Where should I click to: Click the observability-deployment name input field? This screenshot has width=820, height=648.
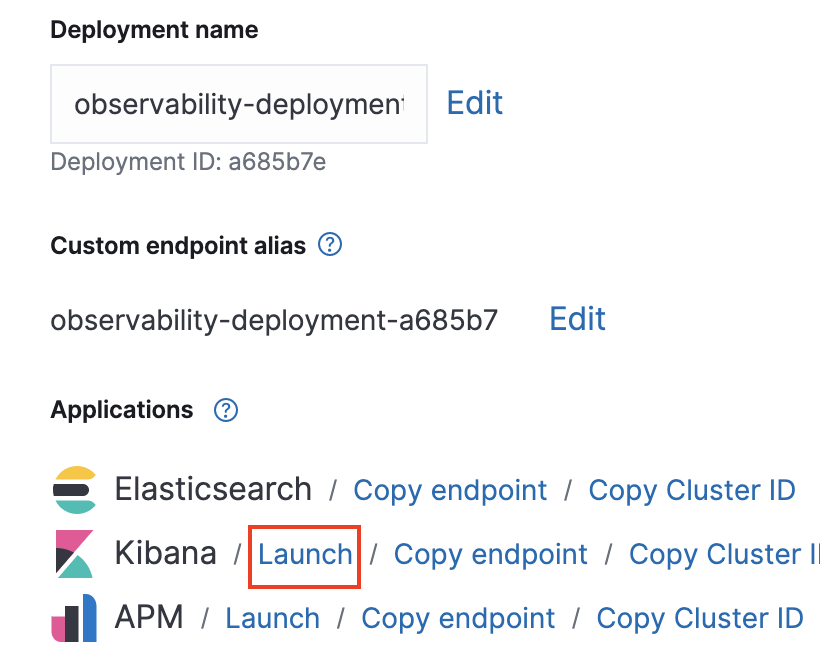tap(238, 103)
